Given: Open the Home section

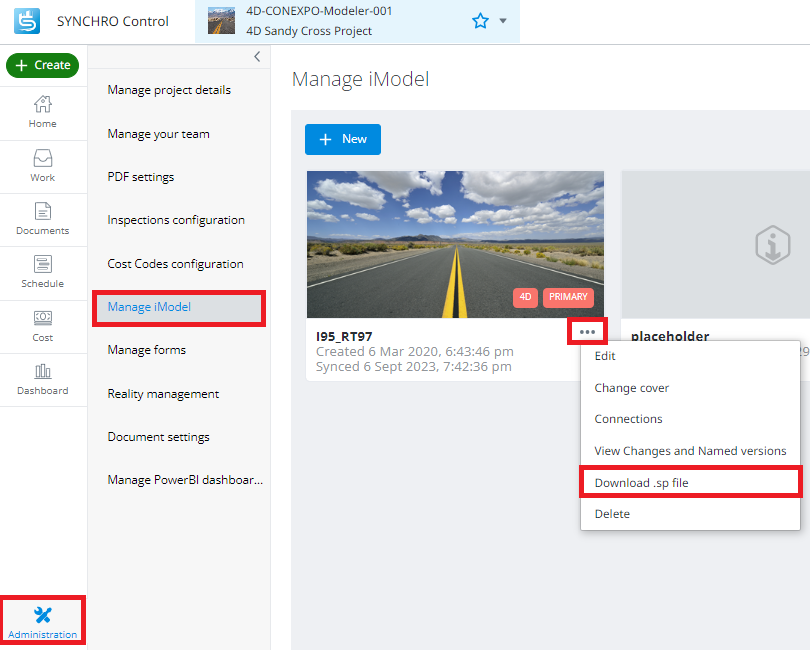Looking at the screenshot, I should click(43, 112).
